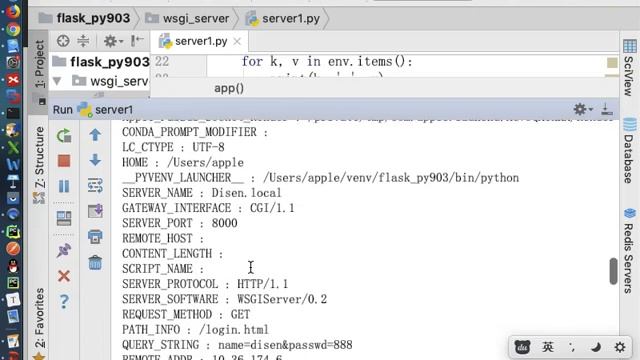Collapse all in Project panel
The image size is (640, 360).
click(x=83, y=41)
